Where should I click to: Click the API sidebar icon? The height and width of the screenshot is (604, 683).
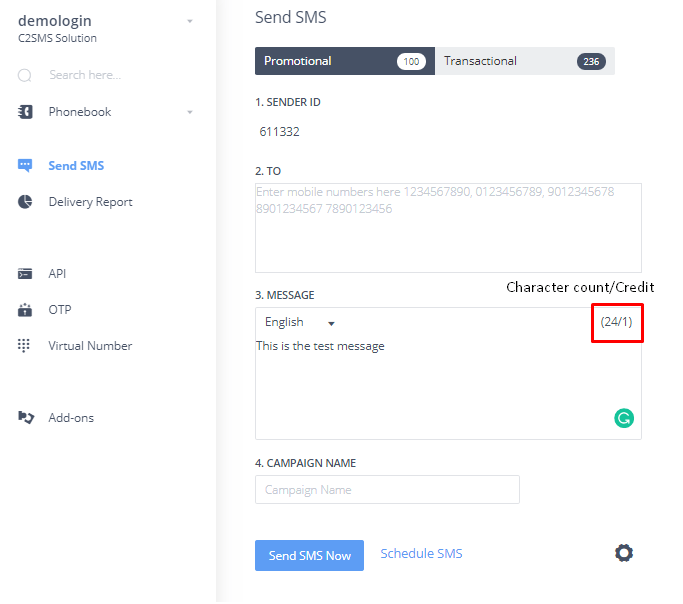(x=26, y=274)
